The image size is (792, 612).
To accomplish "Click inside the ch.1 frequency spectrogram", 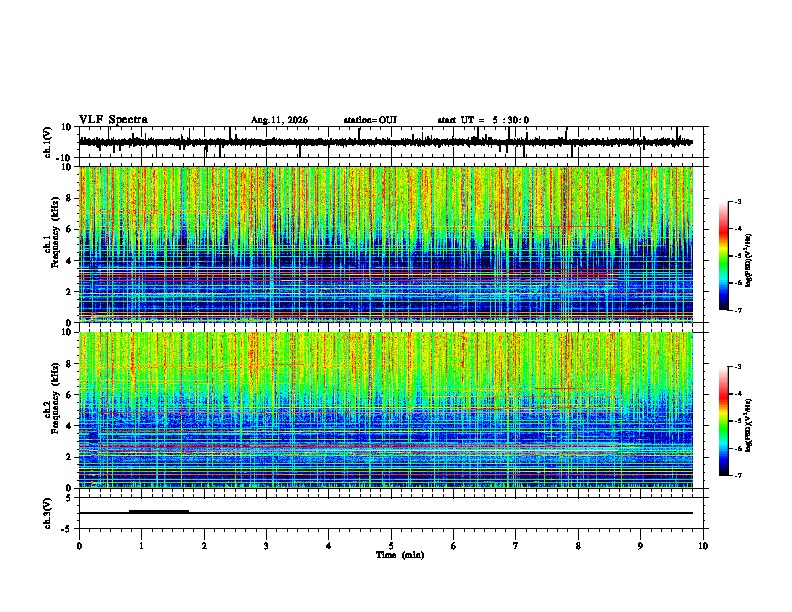I will tap(386, 244).
